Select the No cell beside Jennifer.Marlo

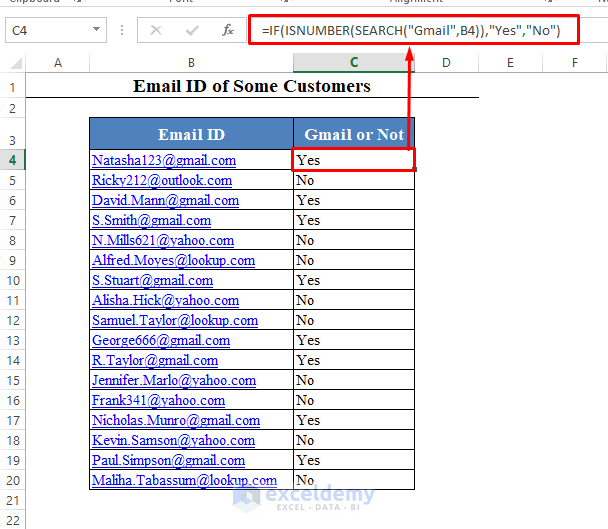[x=354, y=380]
